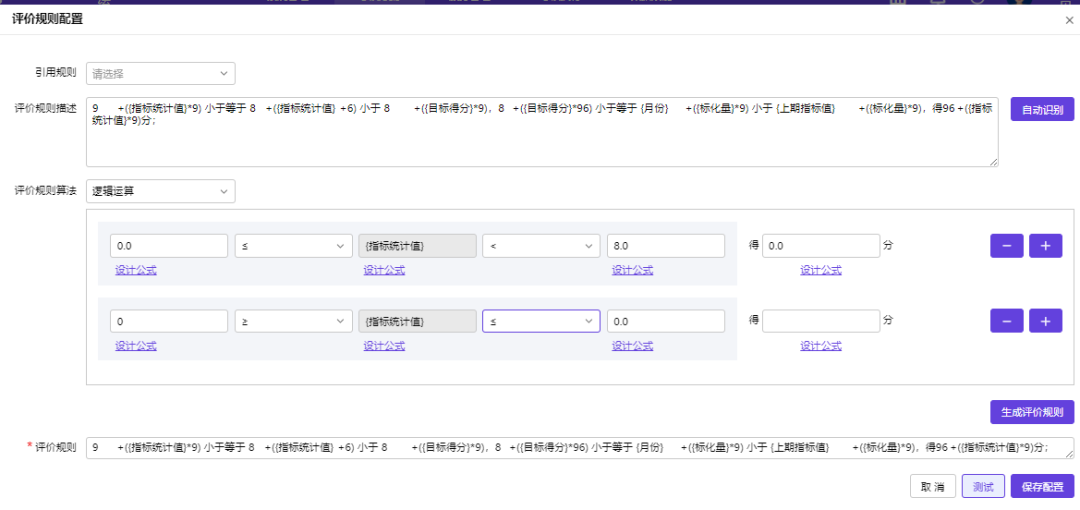Click the 生成评价规则 button

(1032, 412)
